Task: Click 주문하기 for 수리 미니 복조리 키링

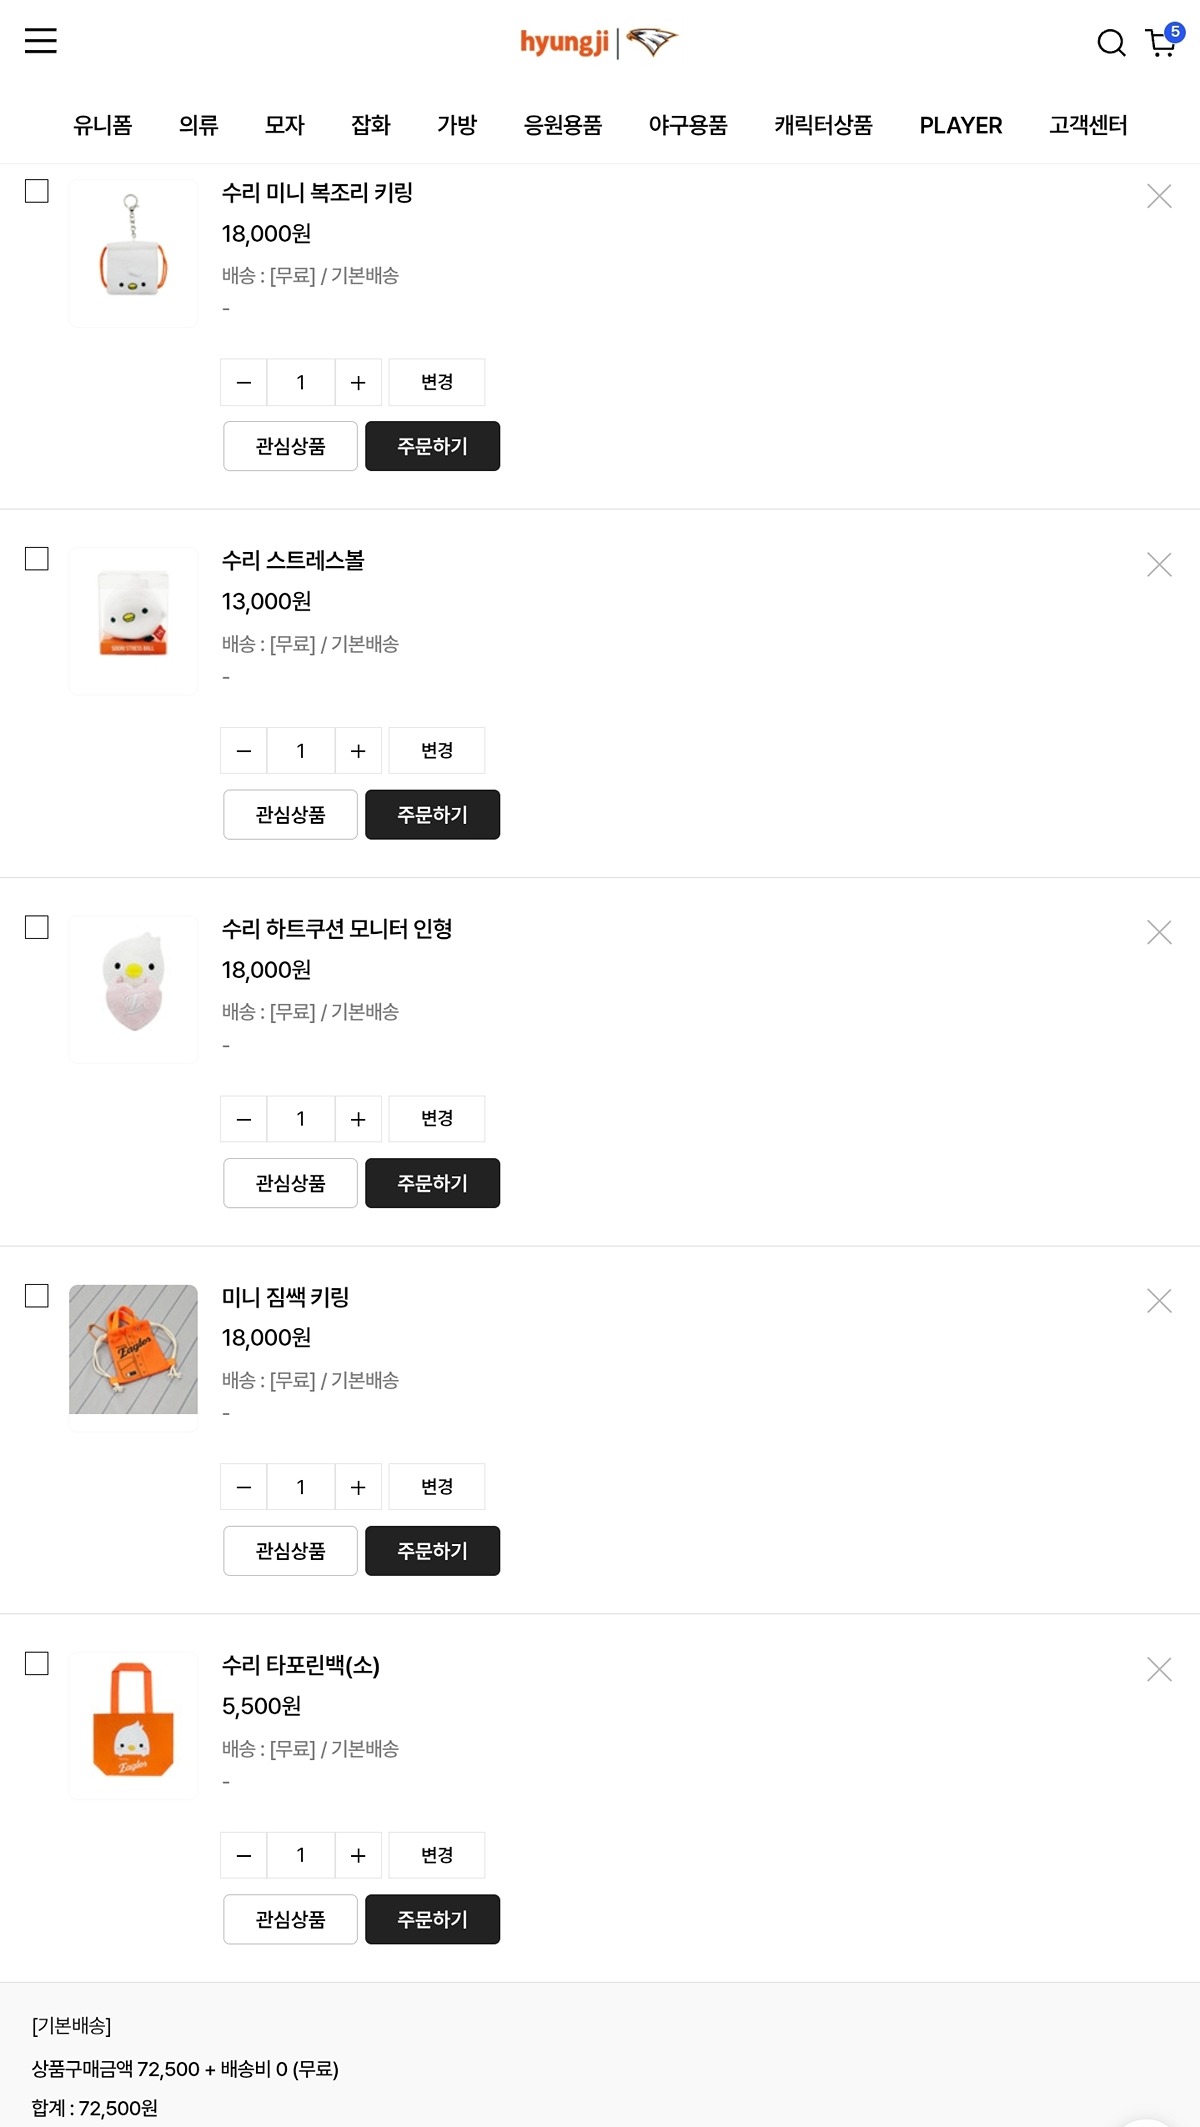Action: coord(432,446)
